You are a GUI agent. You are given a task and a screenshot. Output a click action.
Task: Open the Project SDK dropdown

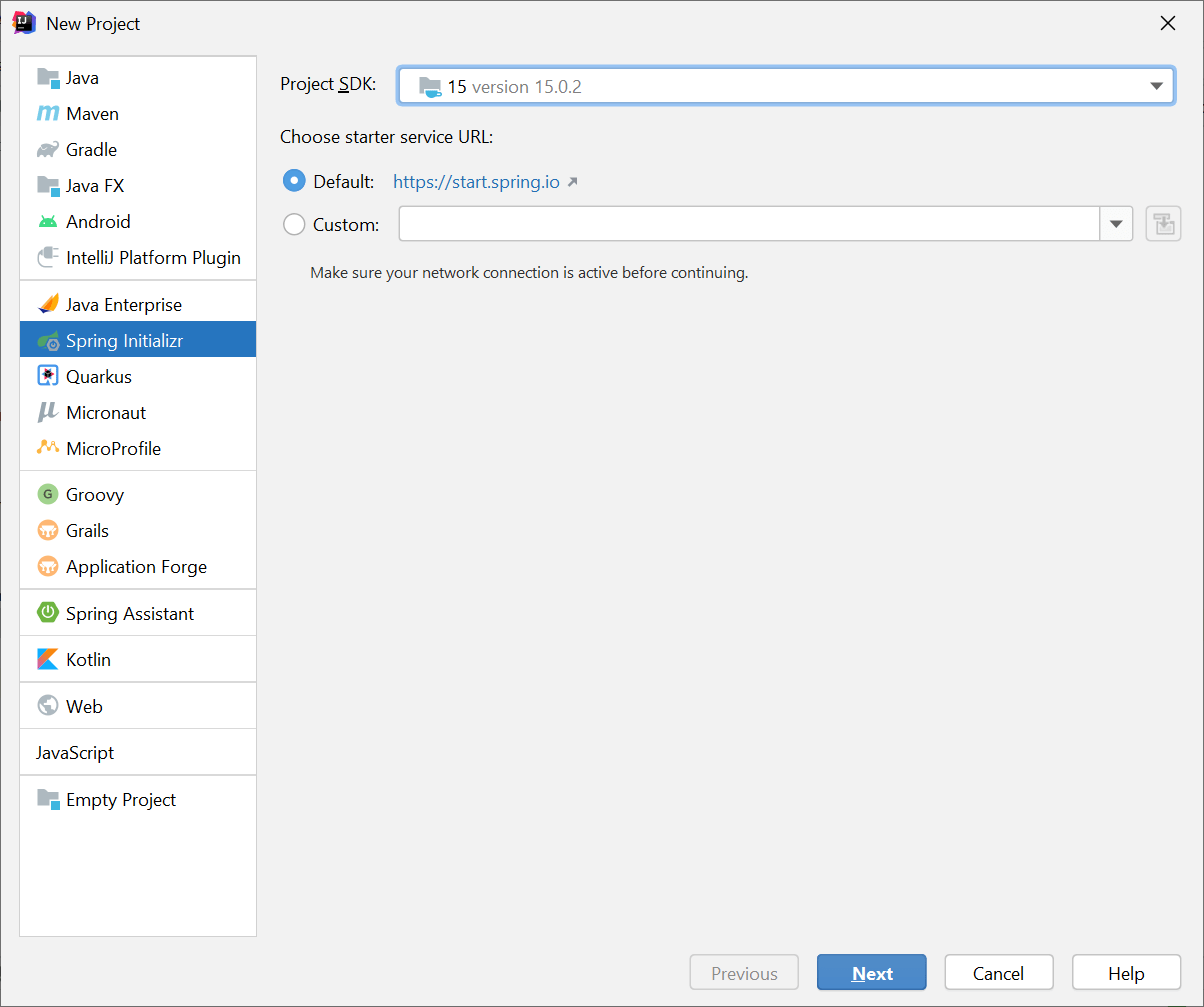pyautogui.click(x=786, y=86)
